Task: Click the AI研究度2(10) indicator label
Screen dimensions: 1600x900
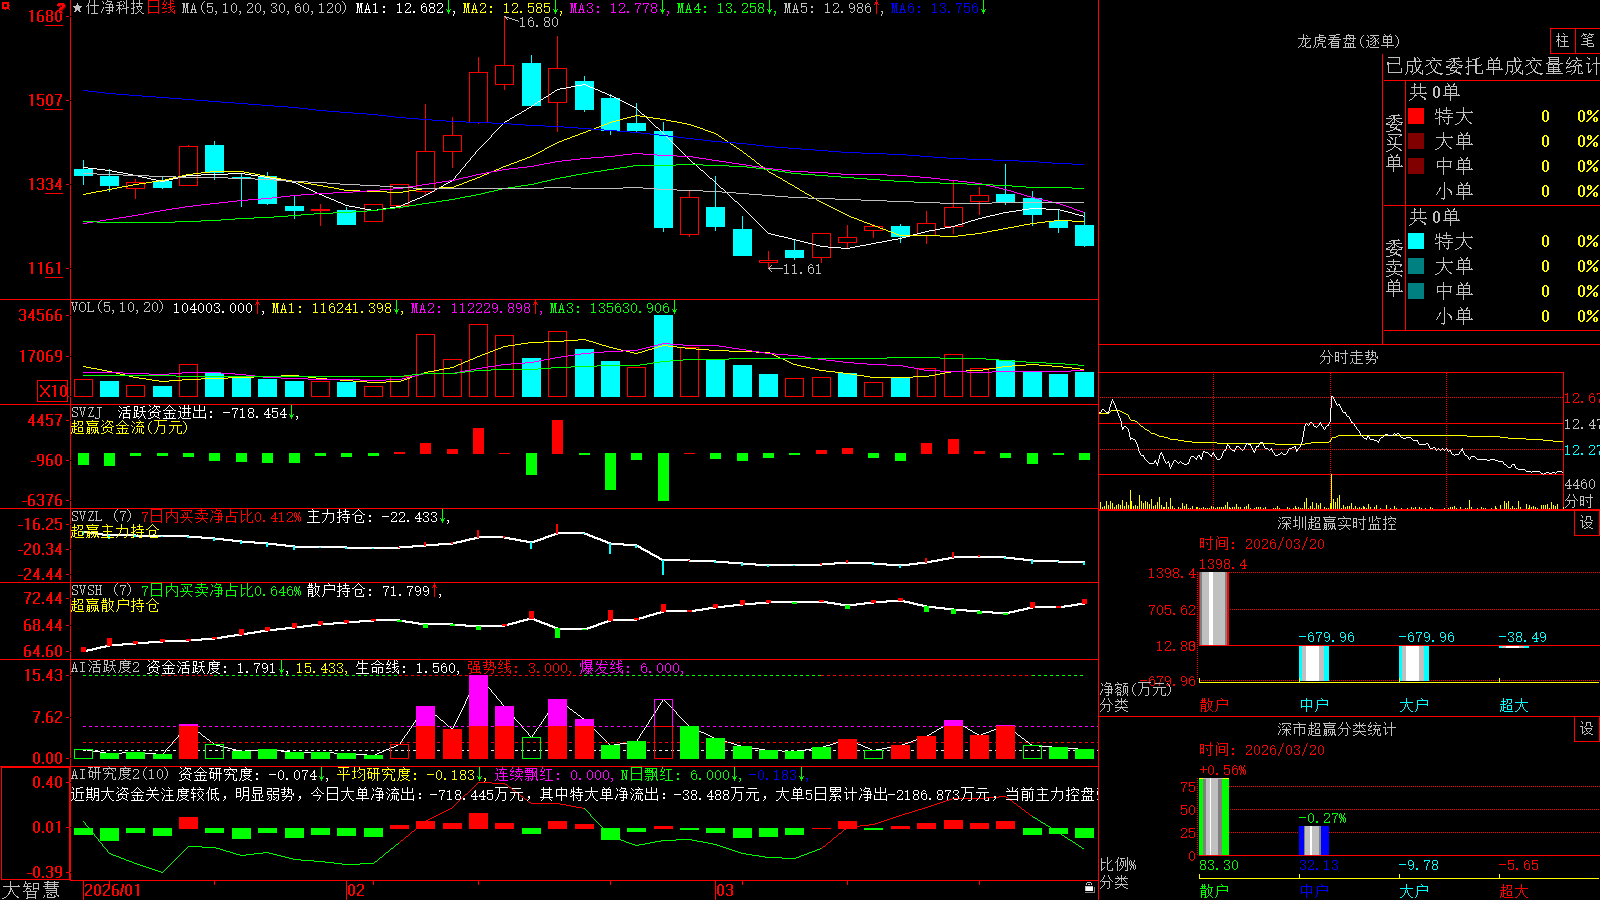Action: [x=120, y=774]
